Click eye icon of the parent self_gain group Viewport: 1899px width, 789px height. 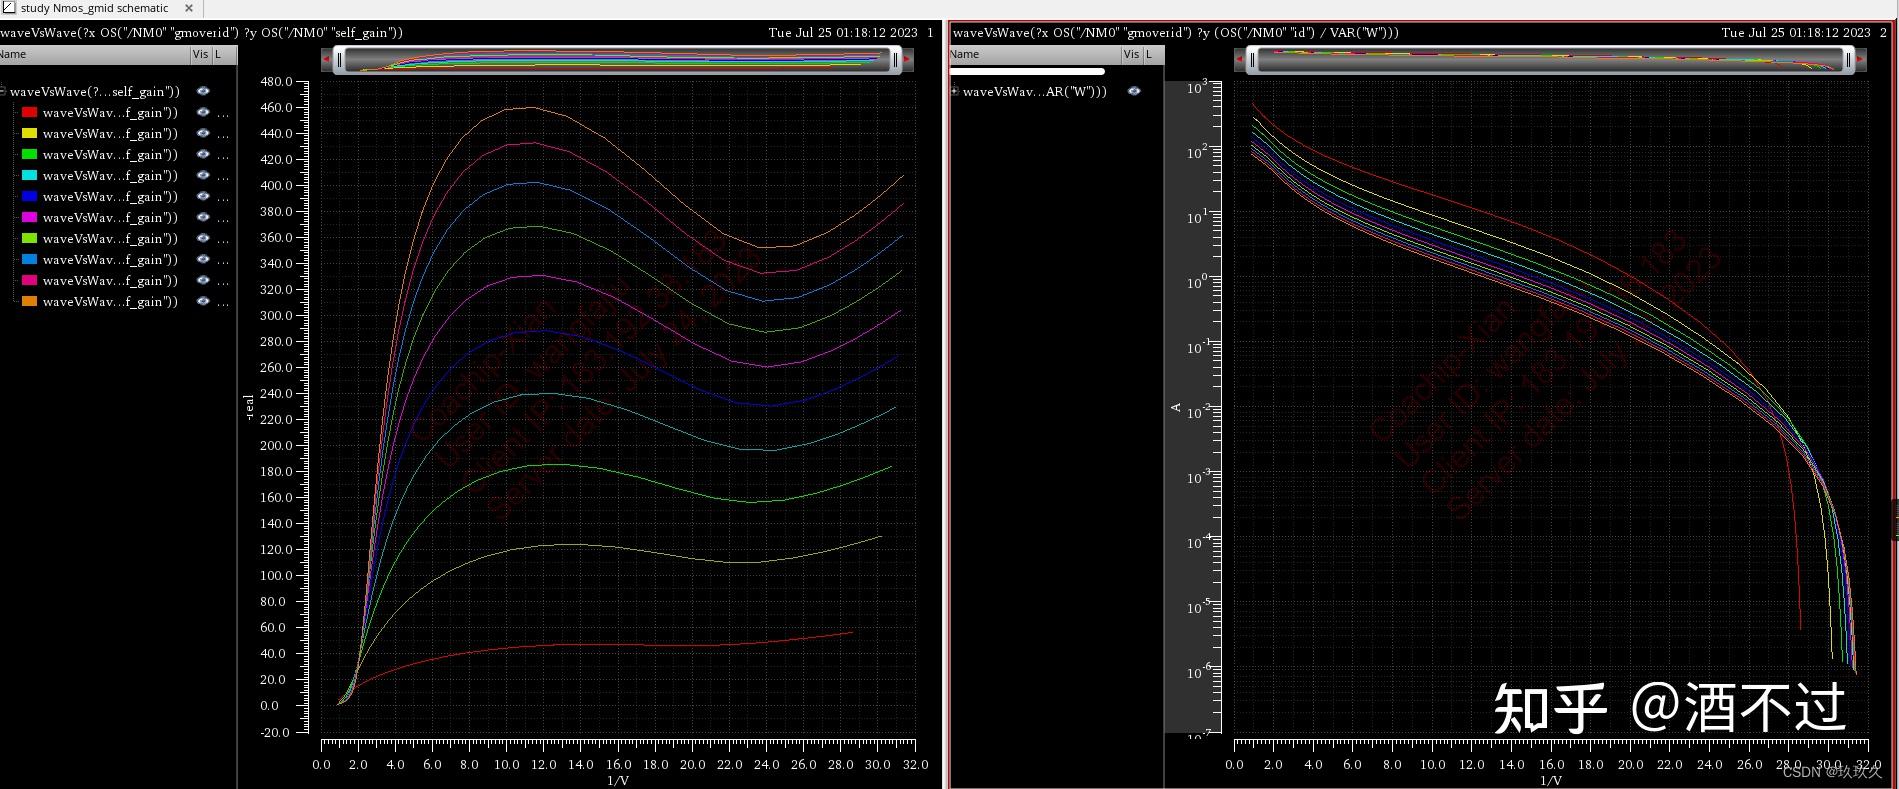pyautogui.click(x=203, y=91)
